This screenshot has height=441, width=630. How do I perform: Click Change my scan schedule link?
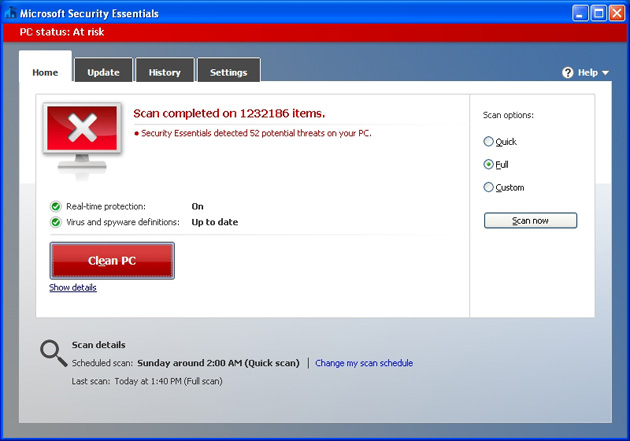tap(364, 363)
